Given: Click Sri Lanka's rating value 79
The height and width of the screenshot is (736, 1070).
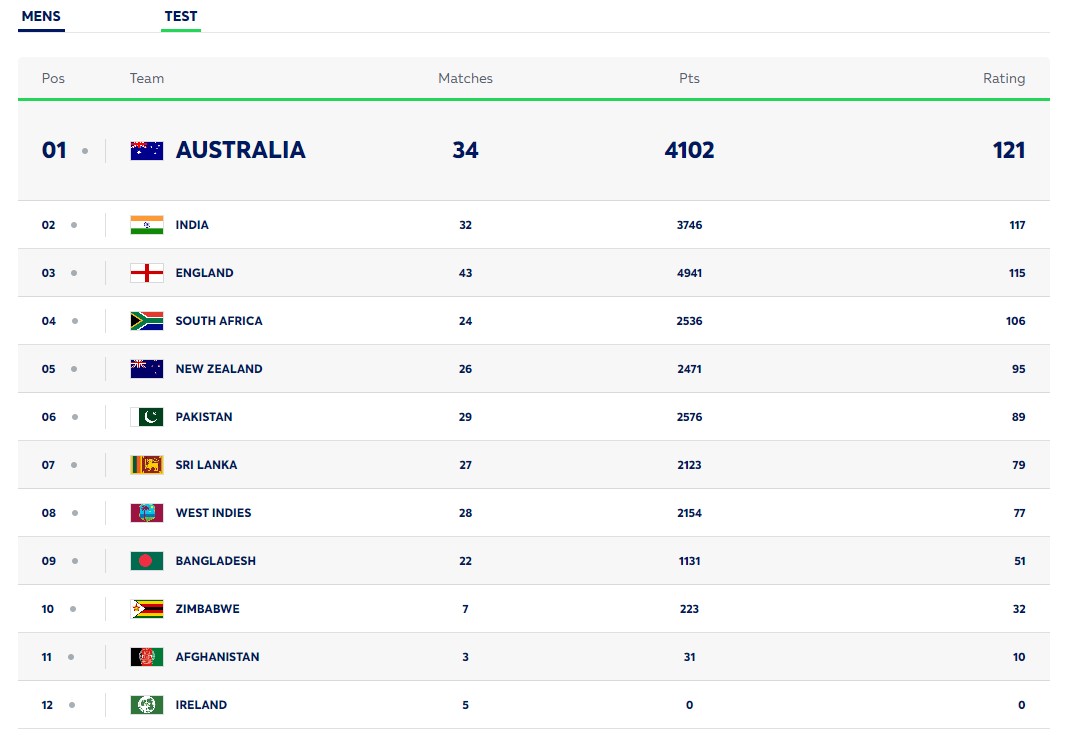Looking at the screenshot, I should tap(1019, 465).
